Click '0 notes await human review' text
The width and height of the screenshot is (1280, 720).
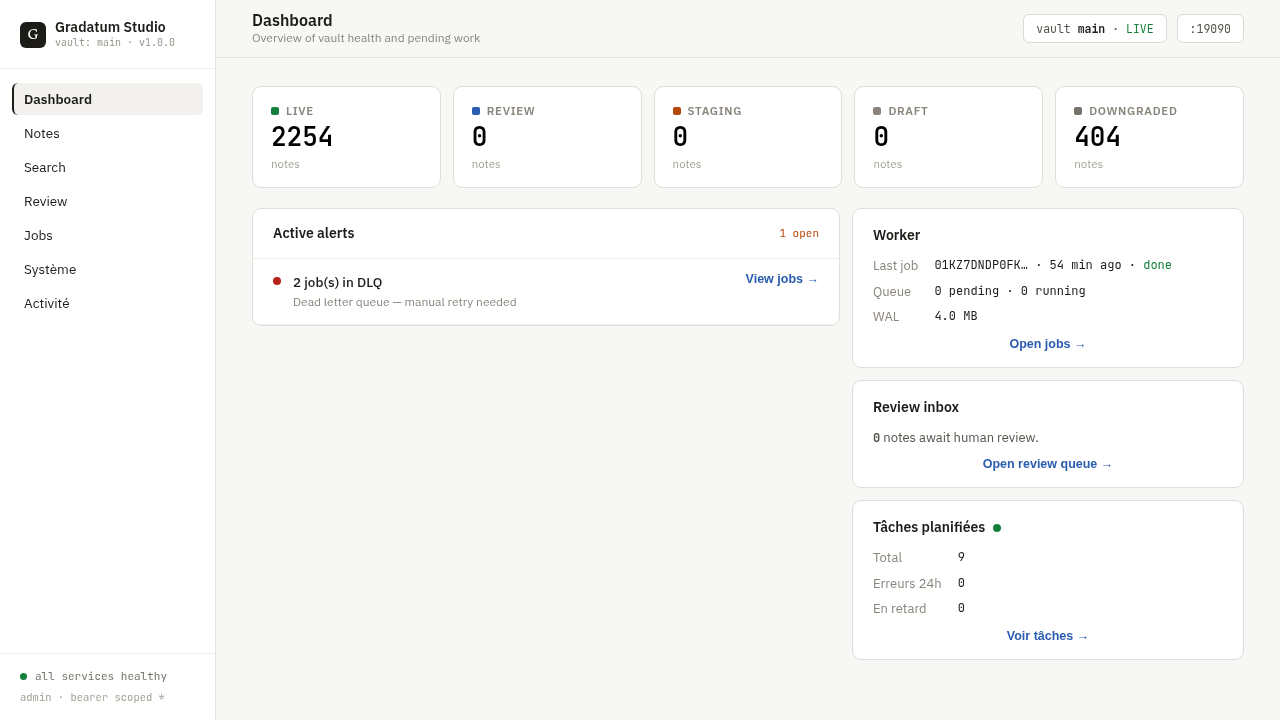pyautogui.click(x=956, y=438)
